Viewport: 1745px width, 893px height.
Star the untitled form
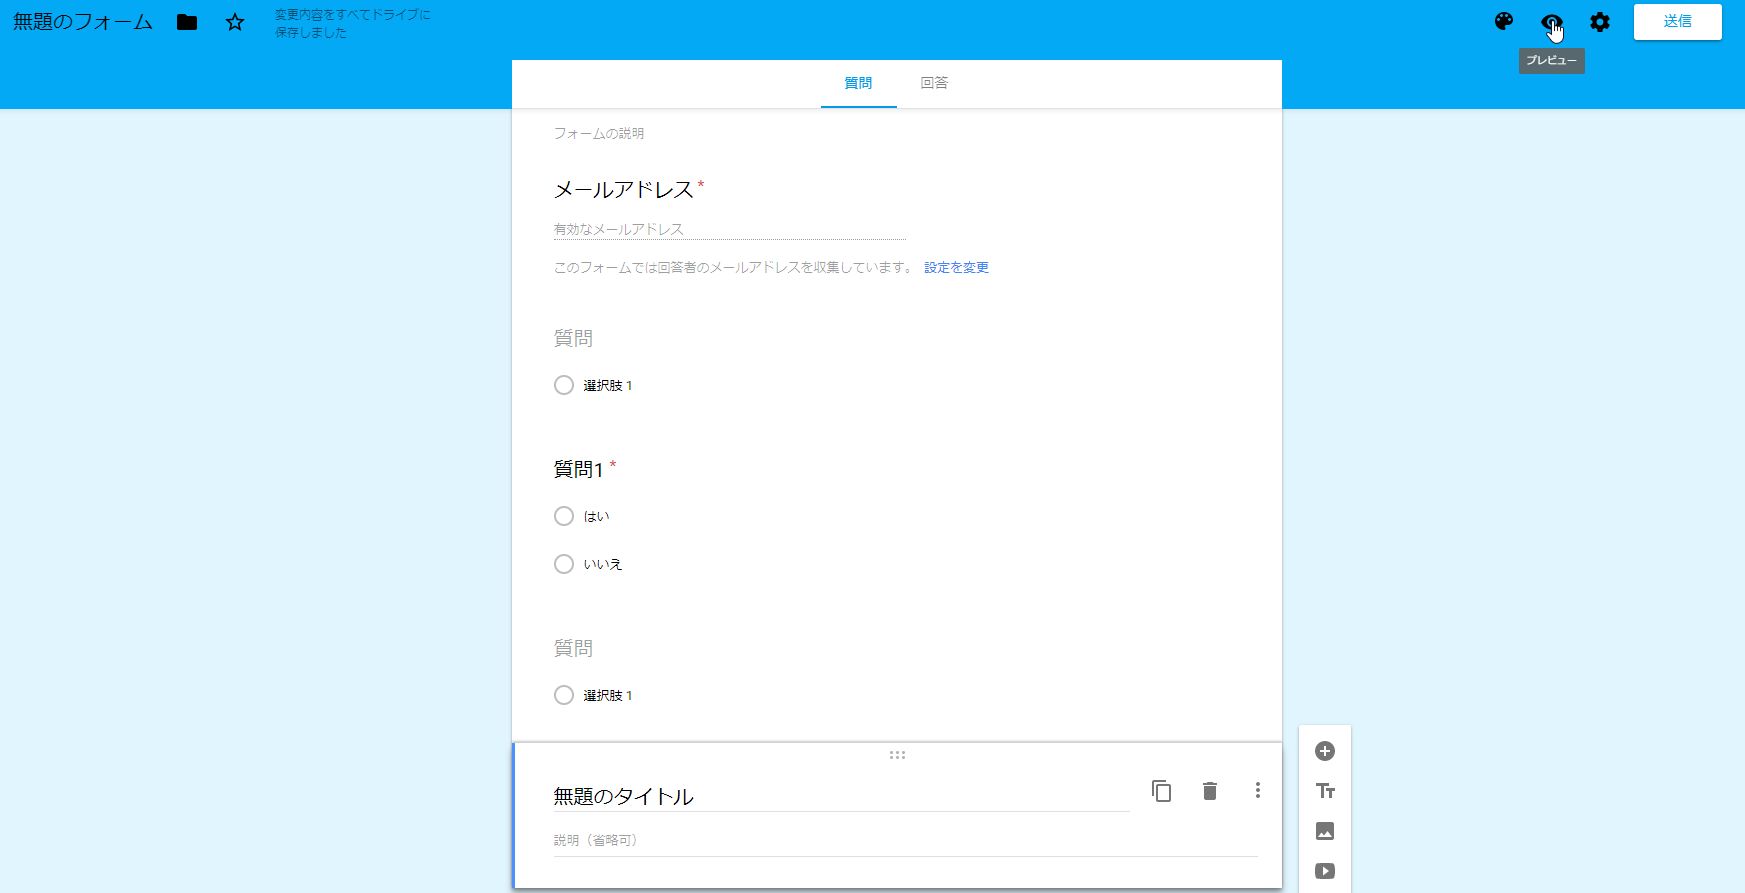point(235,22)
